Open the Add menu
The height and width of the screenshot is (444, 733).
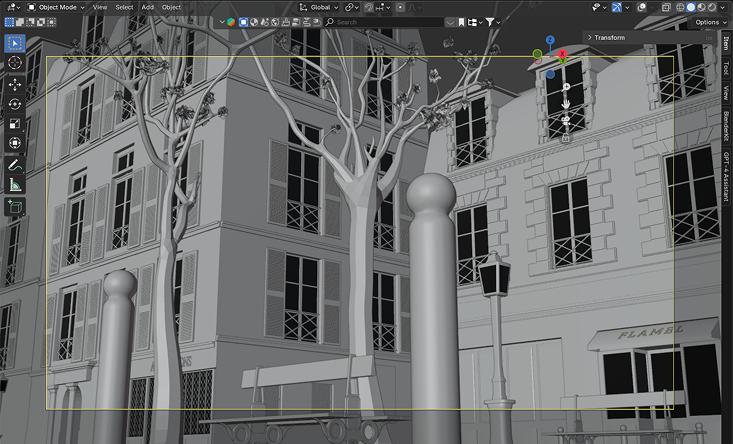[147, 7]
